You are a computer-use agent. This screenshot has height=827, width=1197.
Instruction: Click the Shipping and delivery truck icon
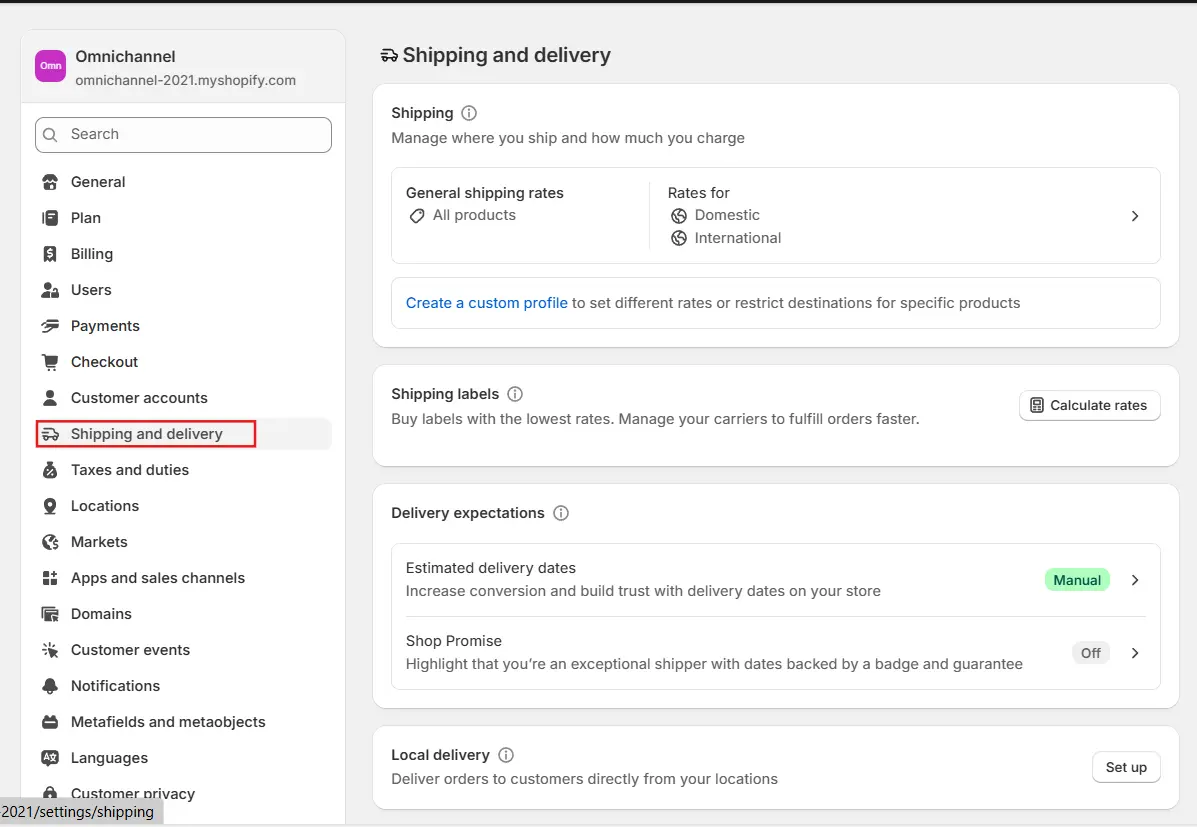[x=51, y=433]
